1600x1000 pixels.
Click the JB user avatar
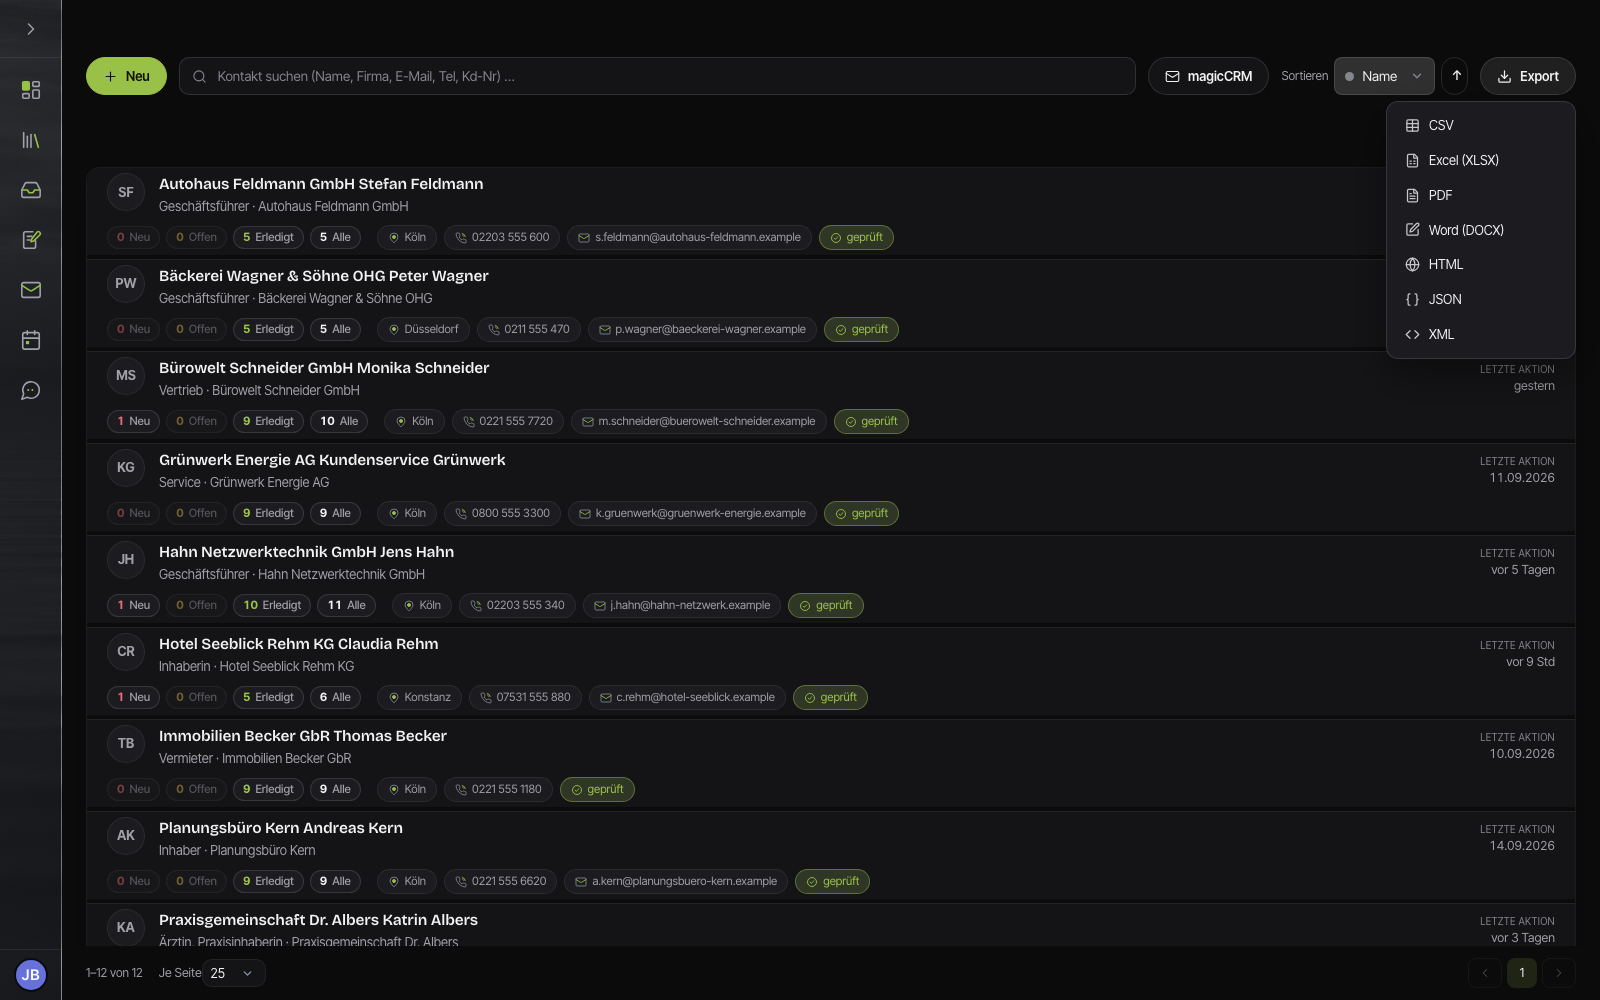(31, 974)
